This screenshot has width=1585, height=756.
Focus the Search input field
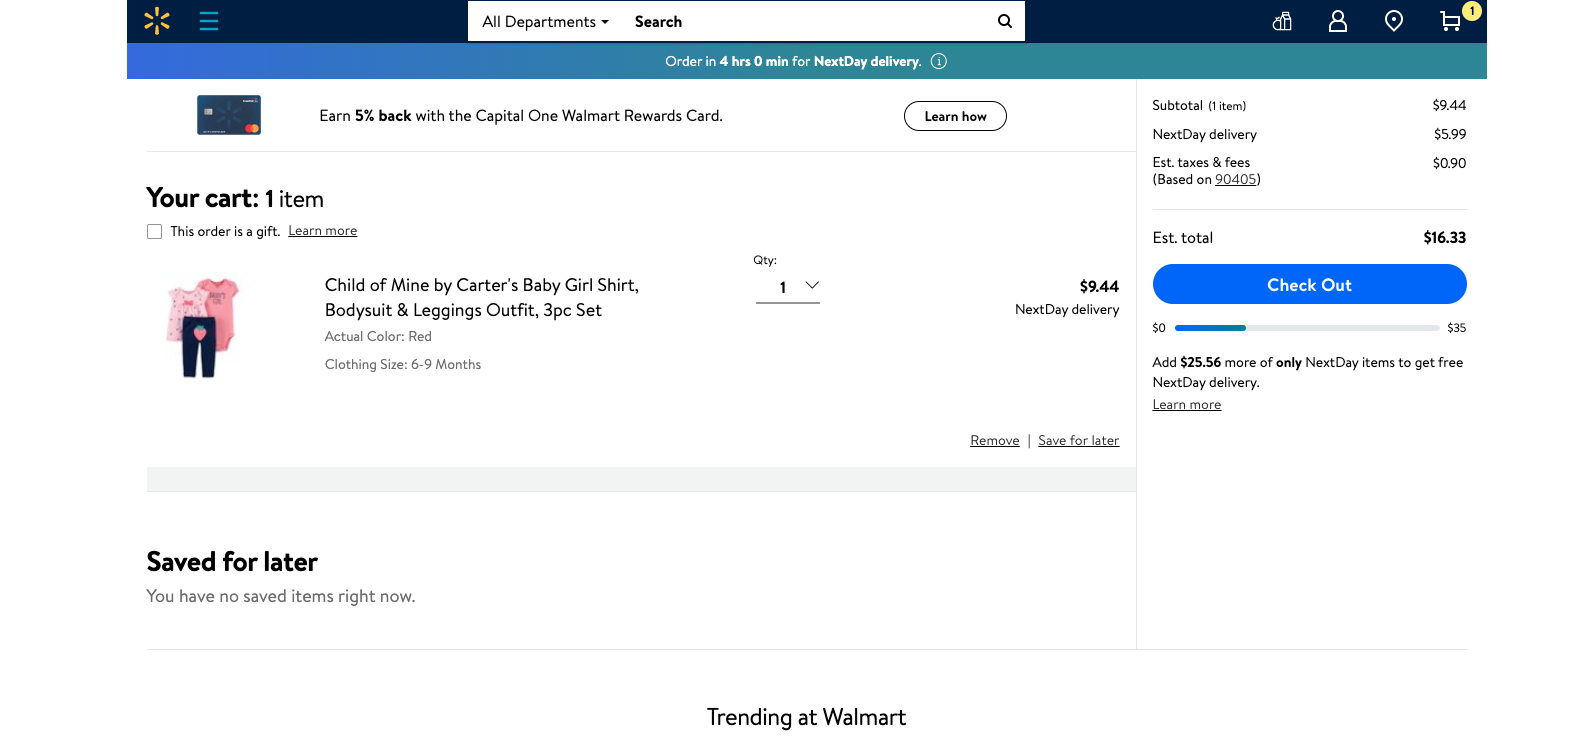(808, 22)
